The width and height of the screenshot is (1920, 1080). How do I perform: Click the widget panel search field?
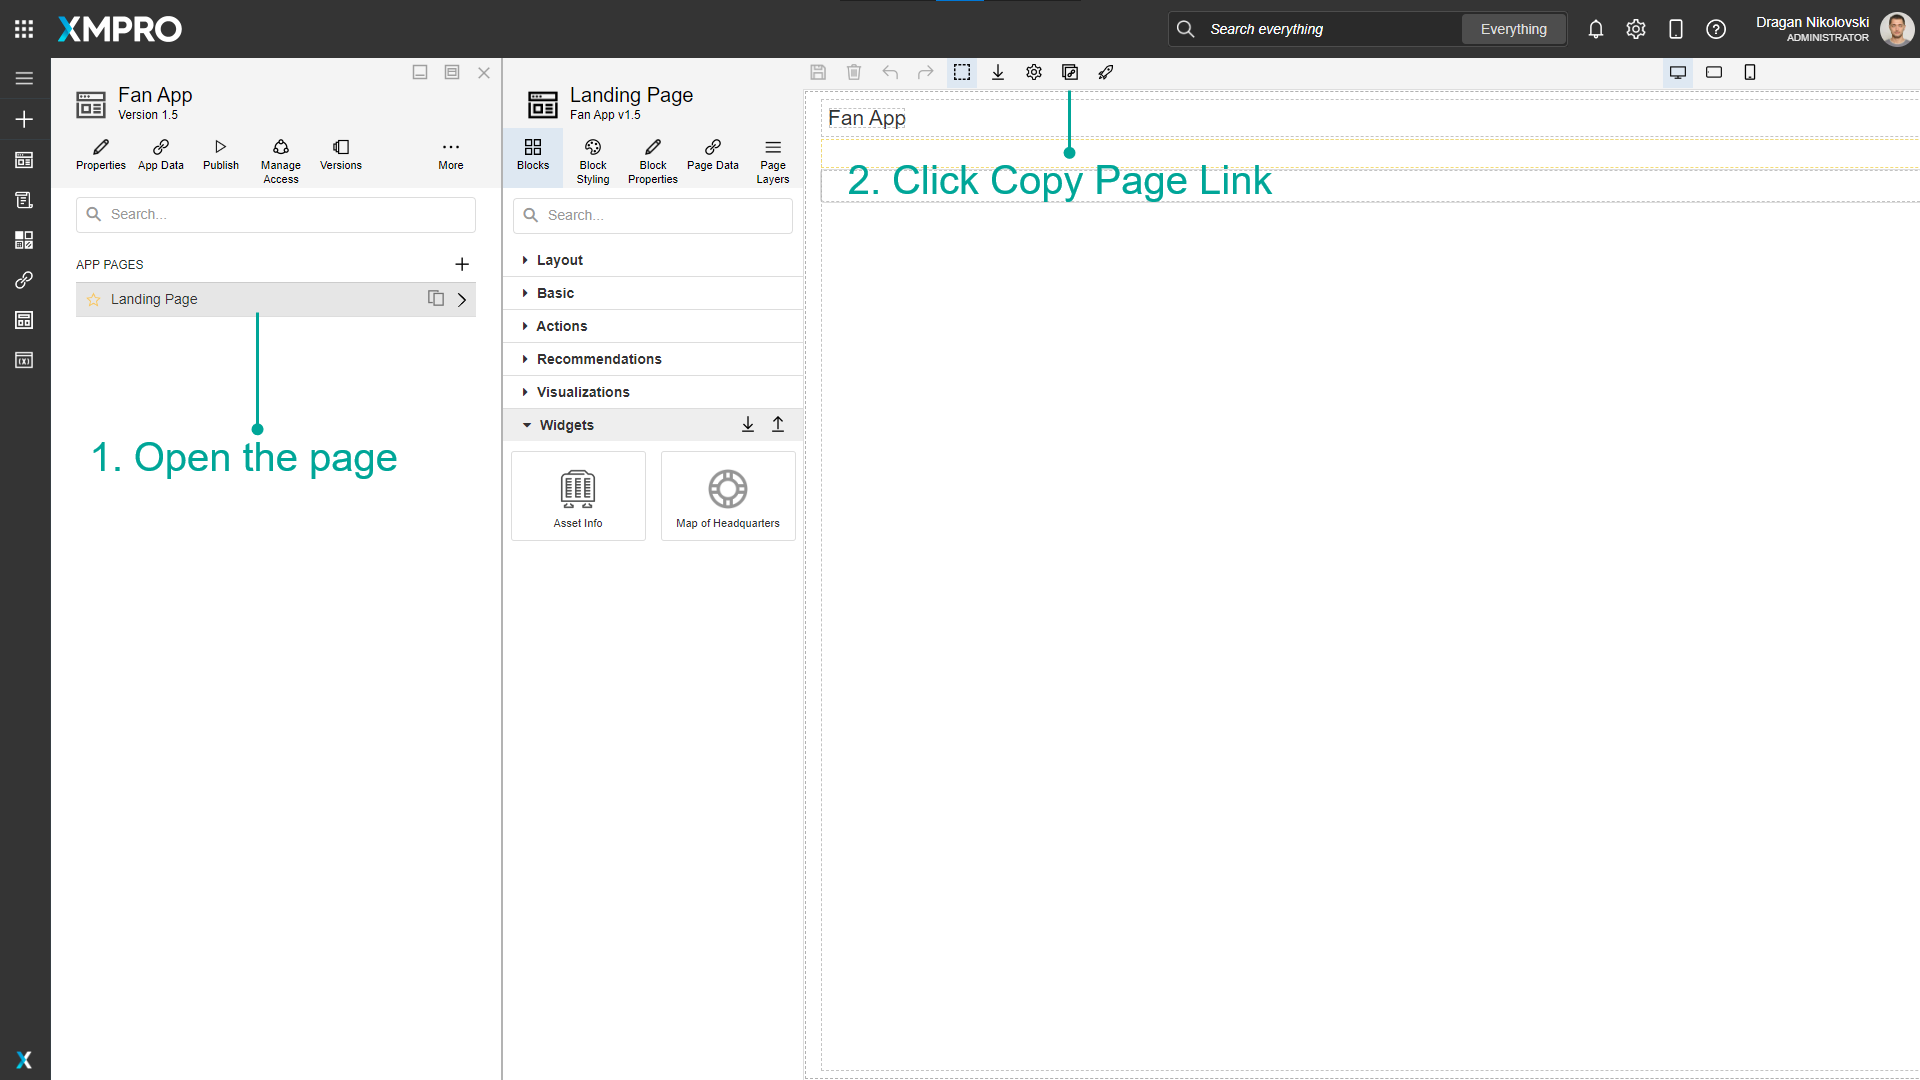[x=652, y=215]
